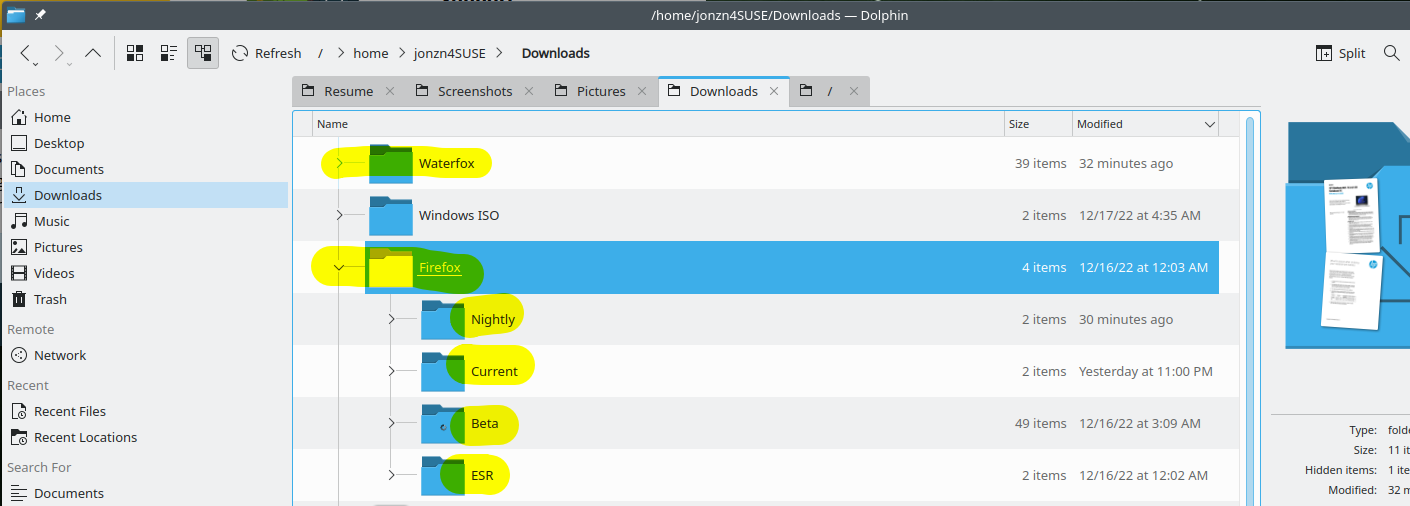This screenshot has height=506, width=1410.
Task: Expand the Current subfolder
Action: click(x=392, y=371)
